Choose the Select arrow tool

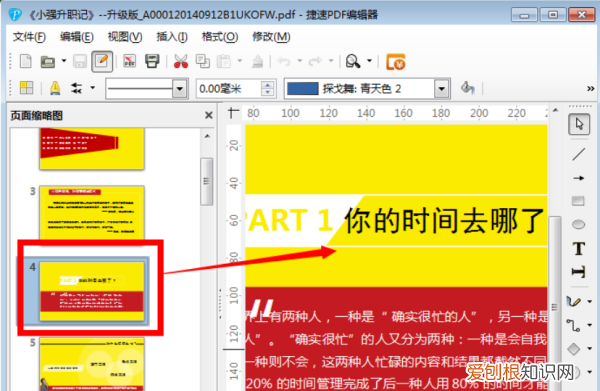(579, 124)
